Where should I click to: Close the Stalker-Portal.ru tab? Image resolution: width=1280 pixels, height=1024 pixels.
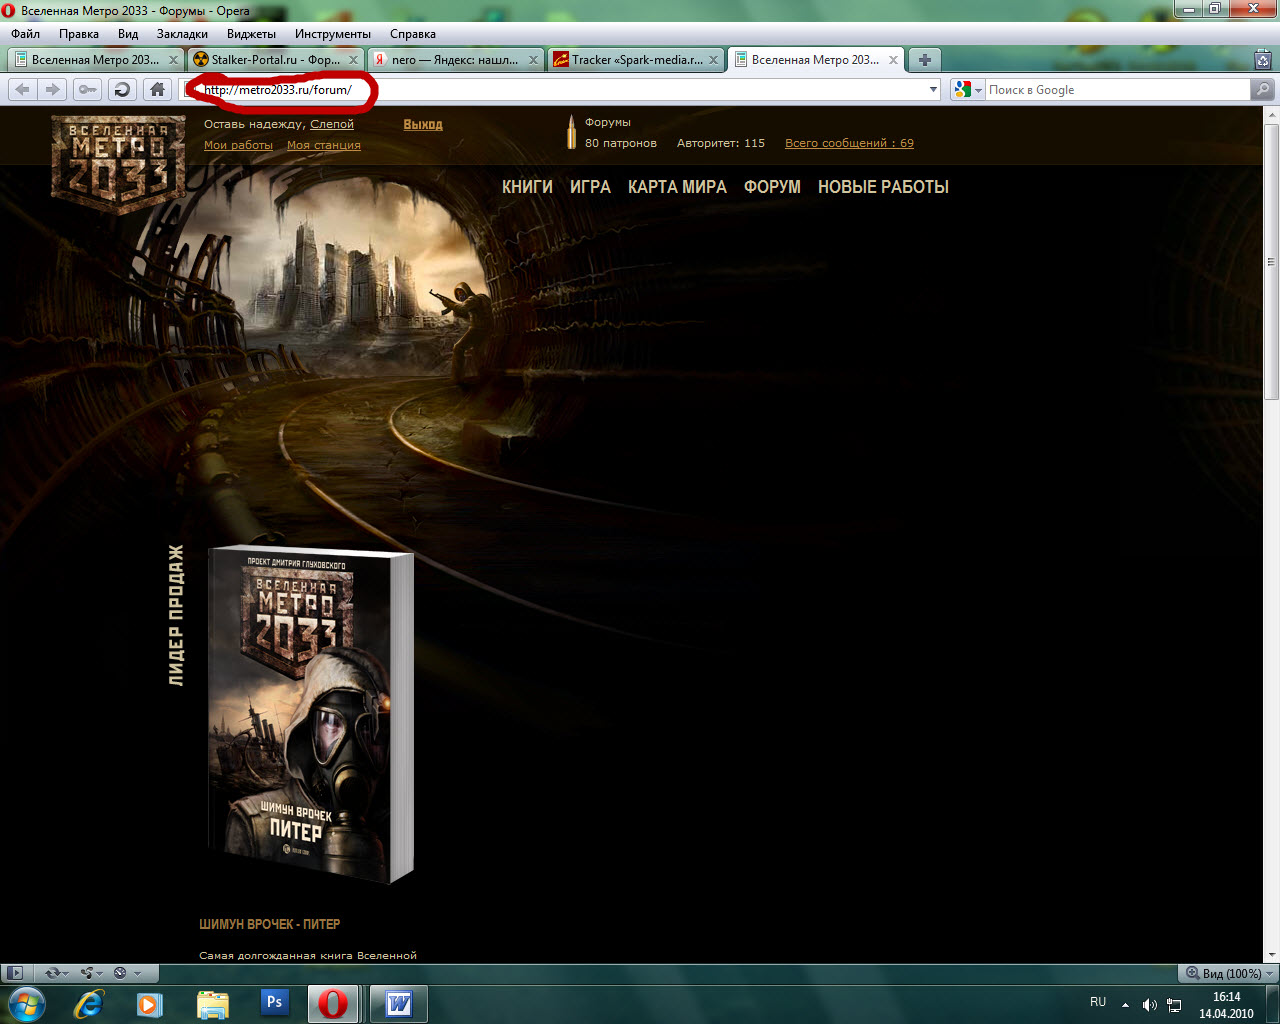tap(353, 60)
